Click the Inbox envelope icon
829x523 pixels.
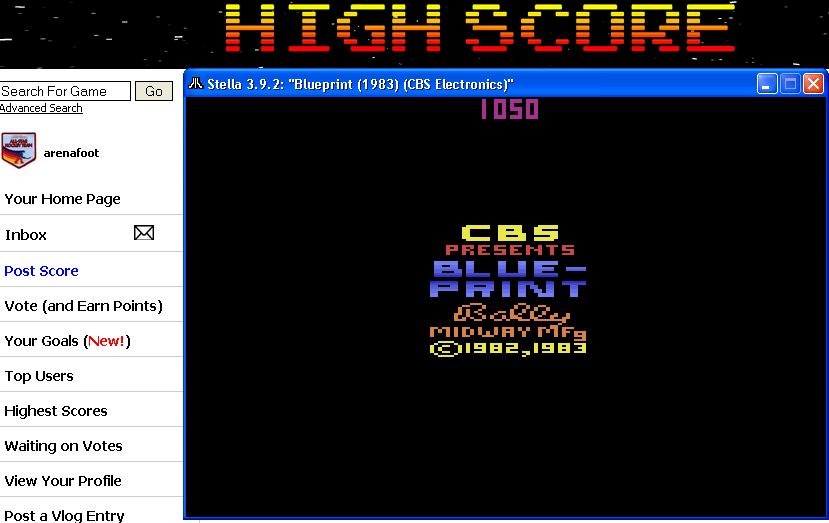tap(144, 233)
